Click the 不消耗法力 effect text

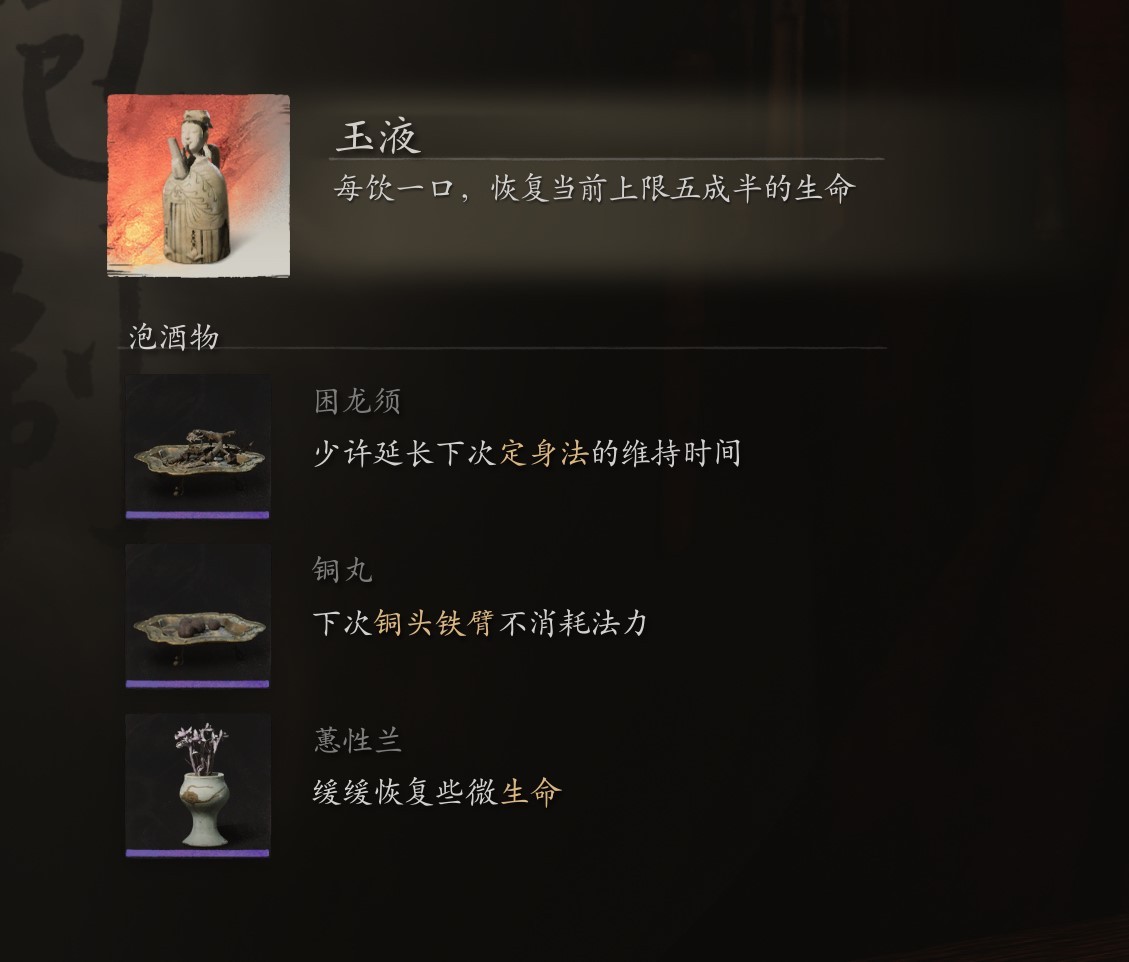[574, 623]
